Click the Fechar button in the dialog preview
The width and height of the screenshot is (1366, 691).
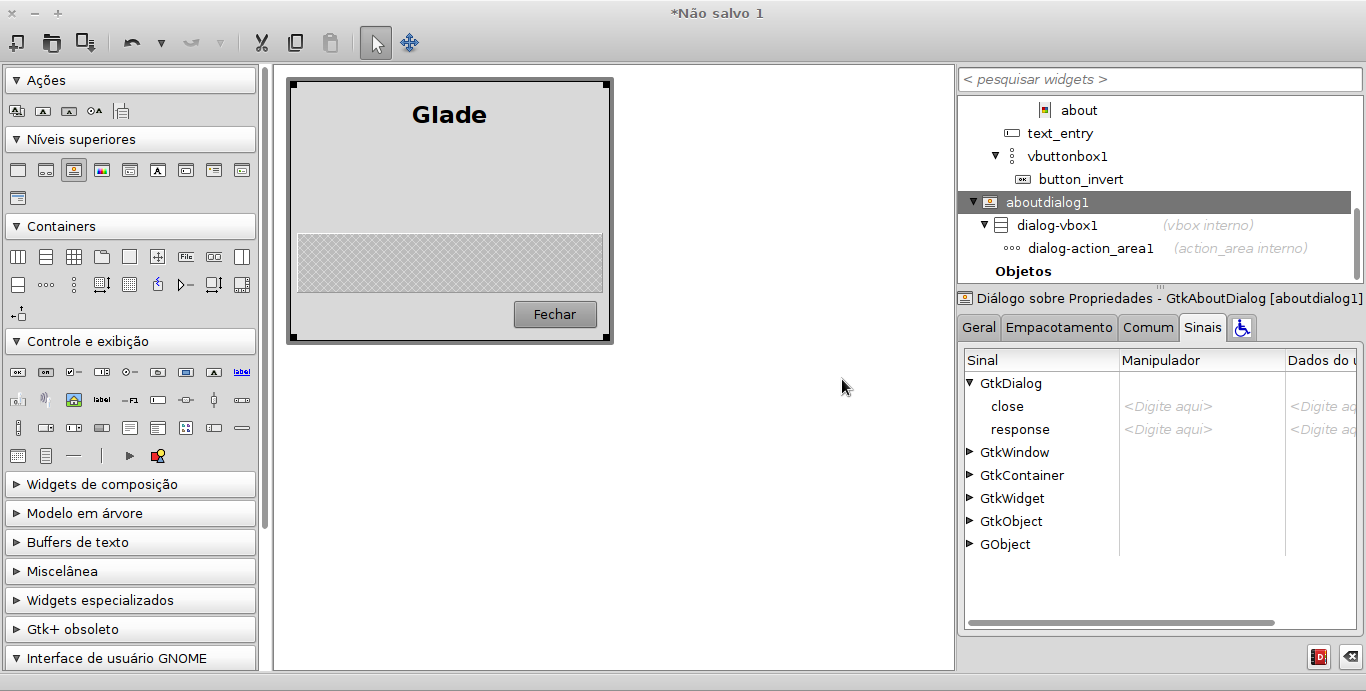coord(555,314)
